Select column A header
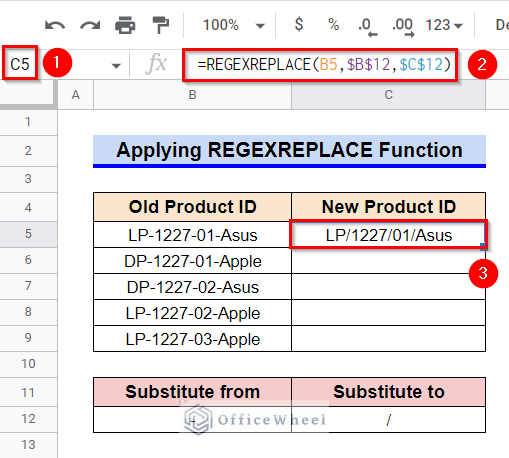509x458 pixels. pos(76,95)
